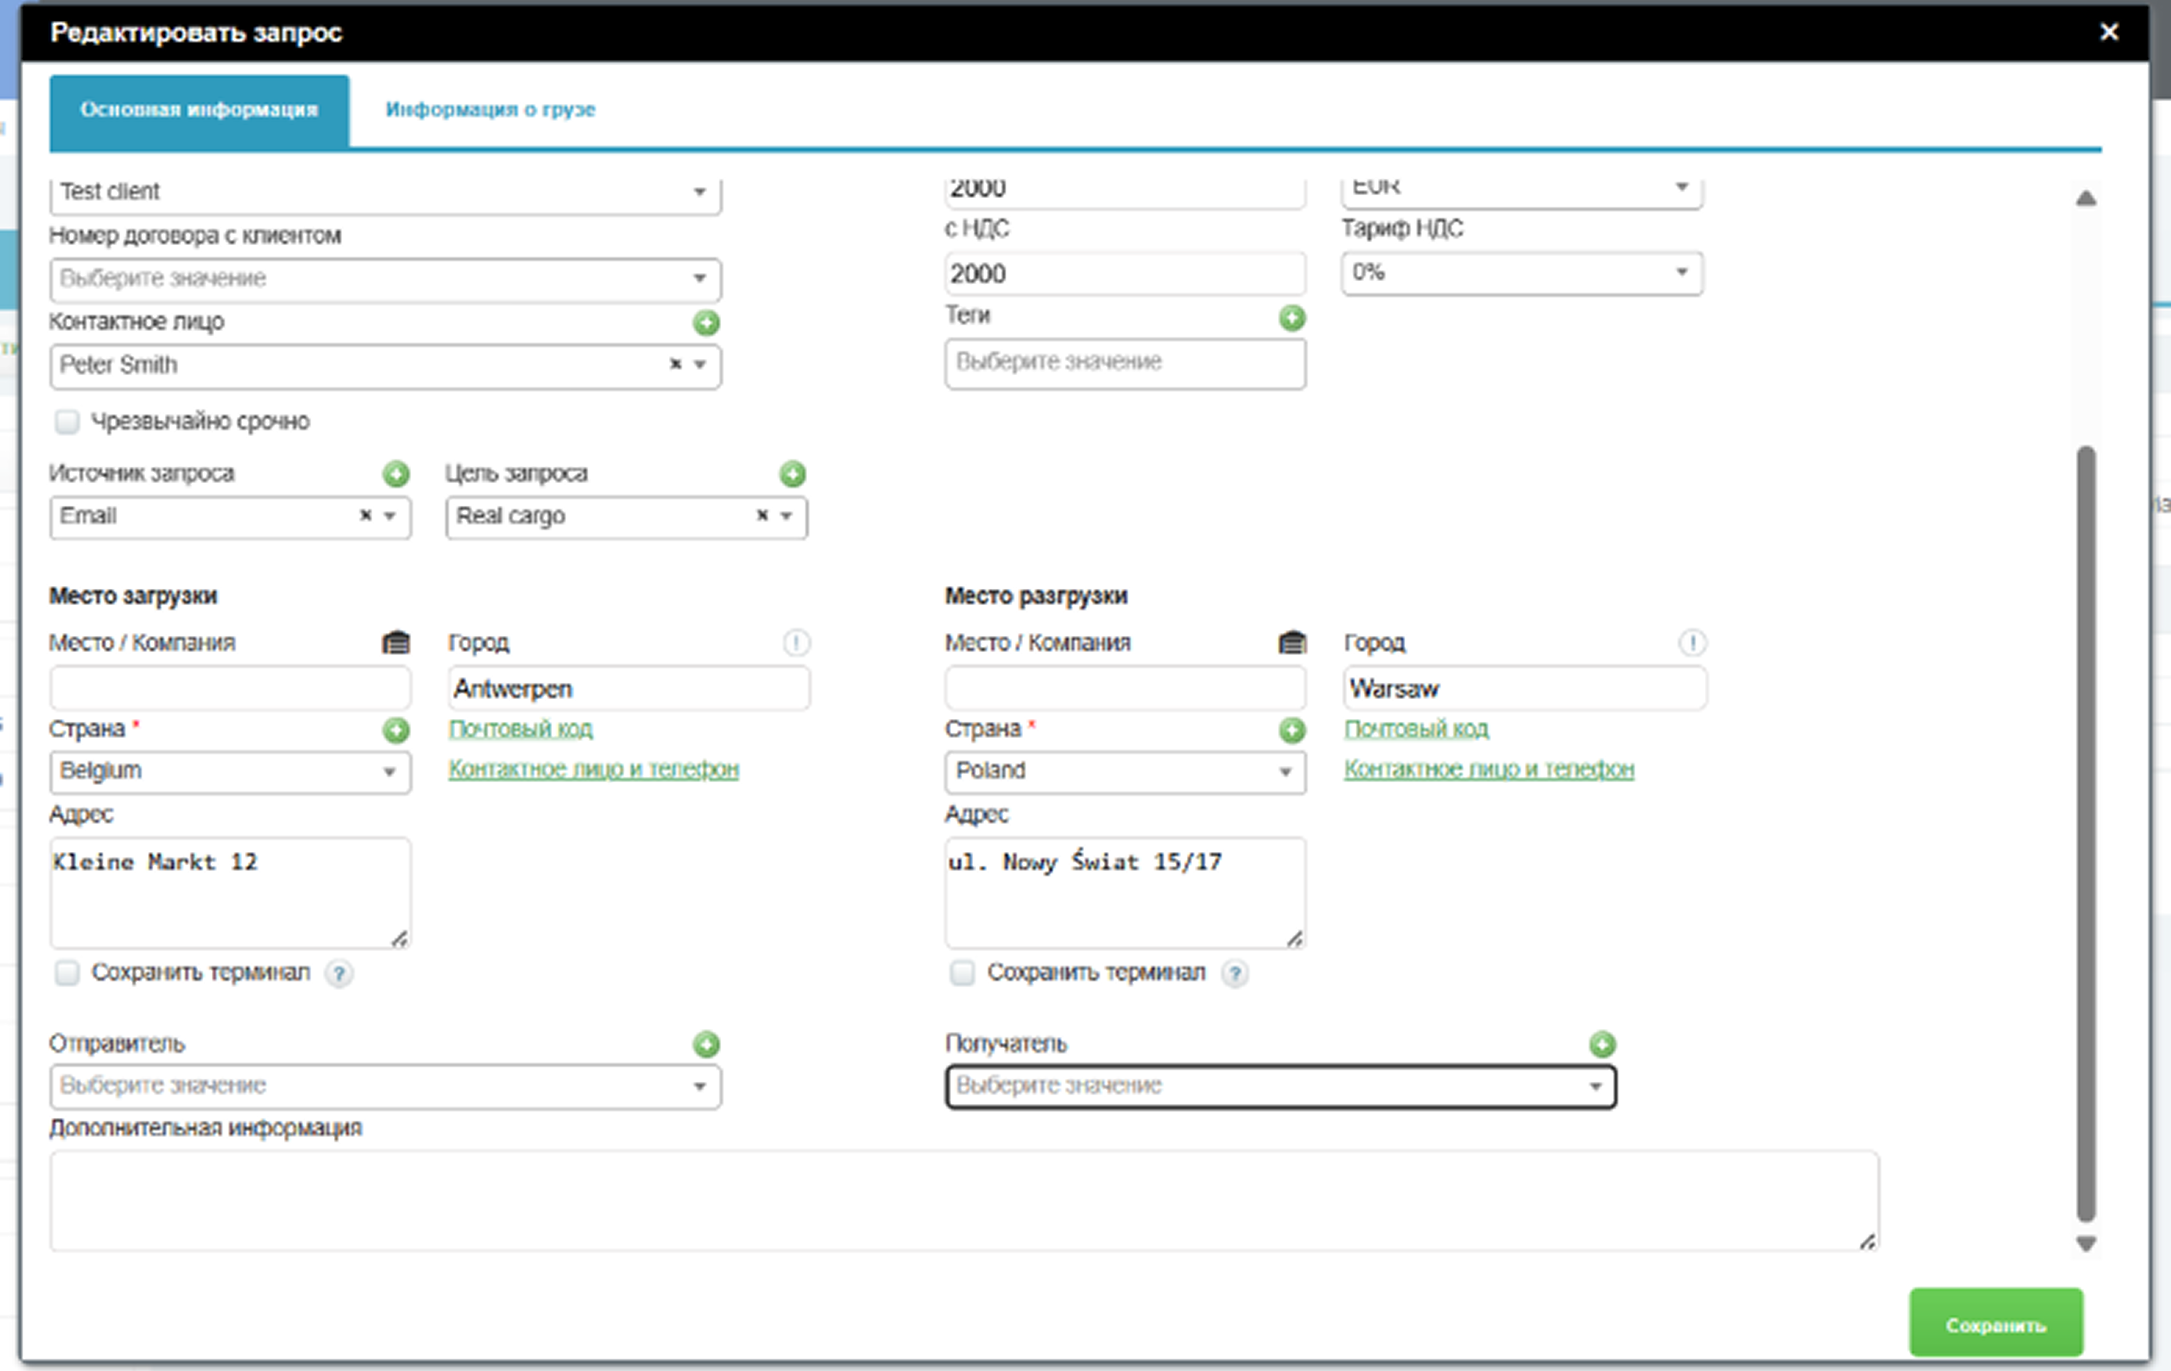Click plus icon beside Цель запроса

(792, 473)
